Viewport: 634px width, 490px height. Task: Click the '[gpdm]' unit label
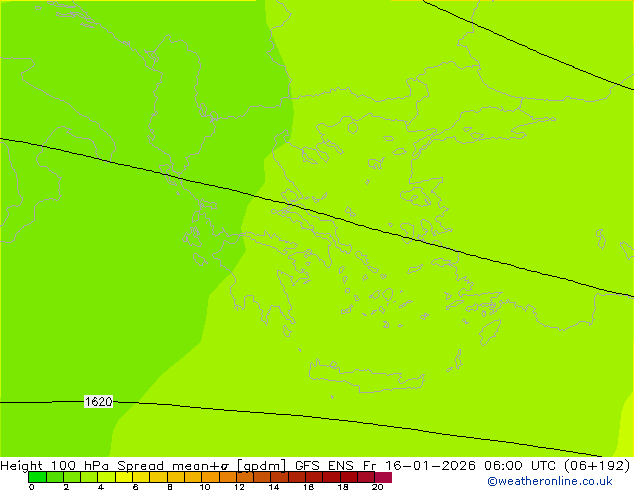click(x=262, y=465)
